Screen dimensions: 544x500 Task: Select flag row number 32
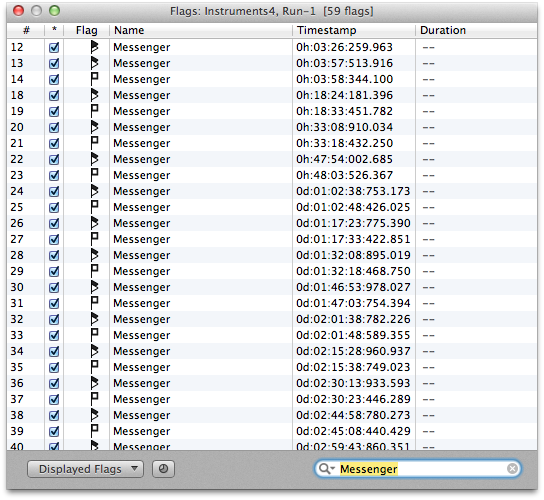coord(272,319)
